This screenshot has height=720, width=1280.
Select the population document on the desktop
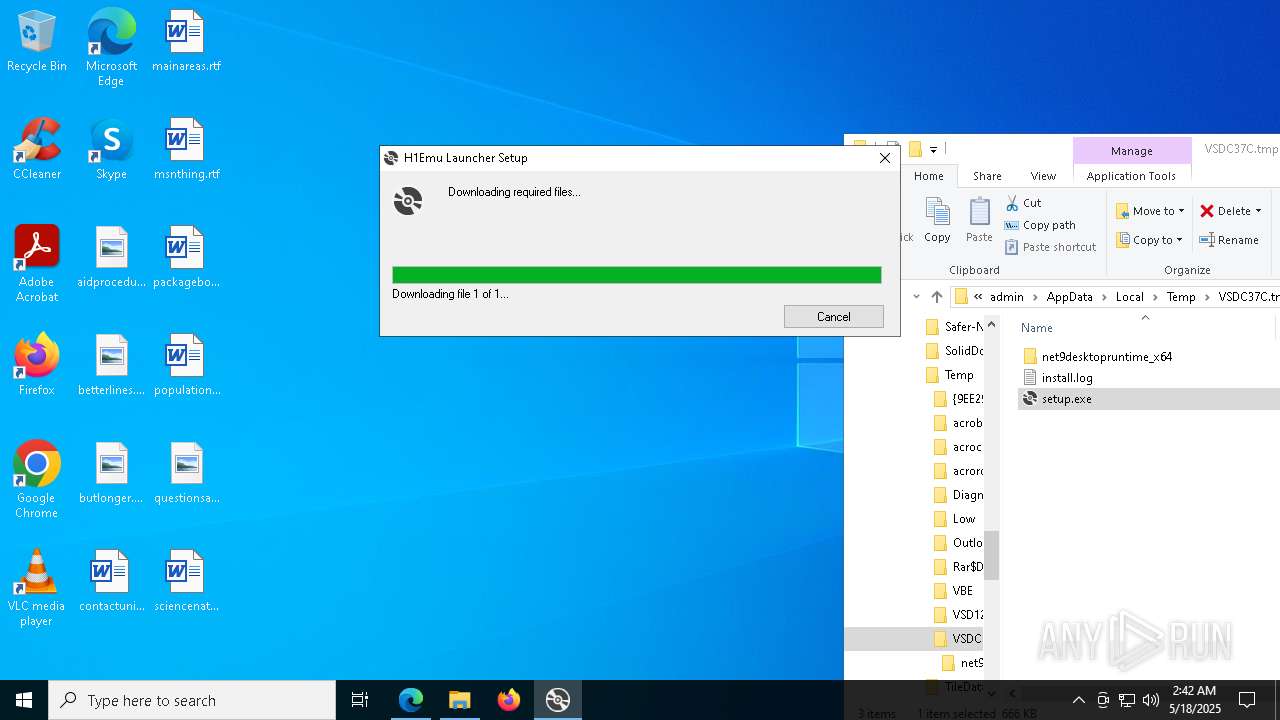pos(186,366)
